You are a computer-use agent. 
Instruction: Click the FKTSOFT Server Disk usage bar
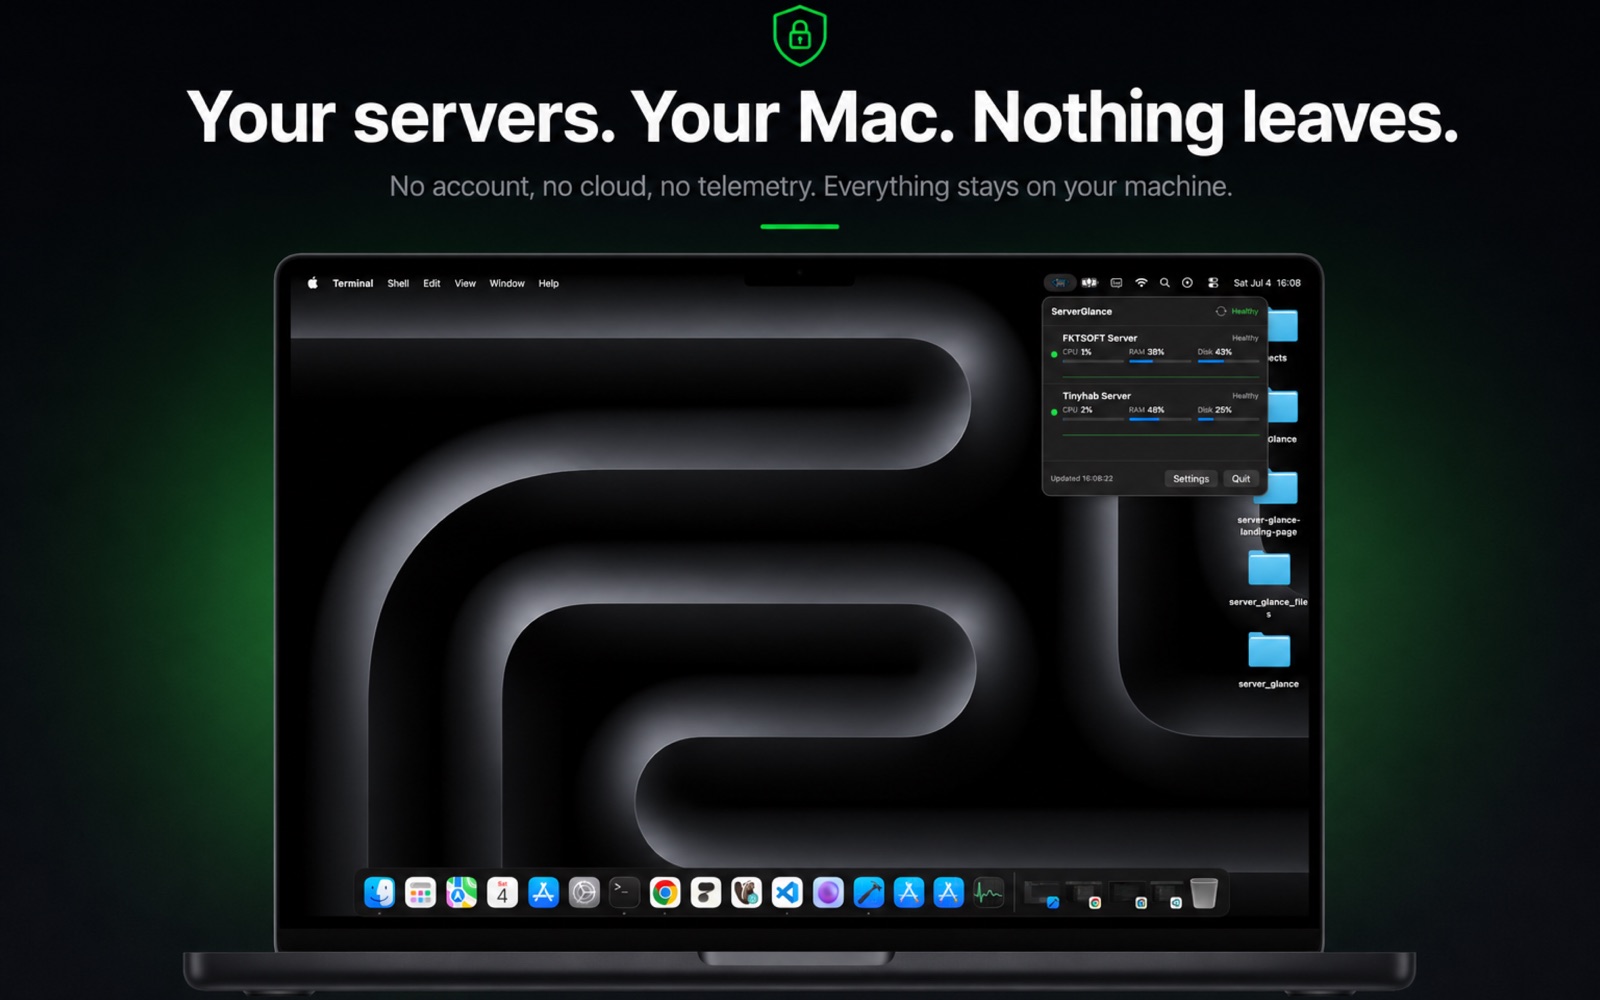1229,362
